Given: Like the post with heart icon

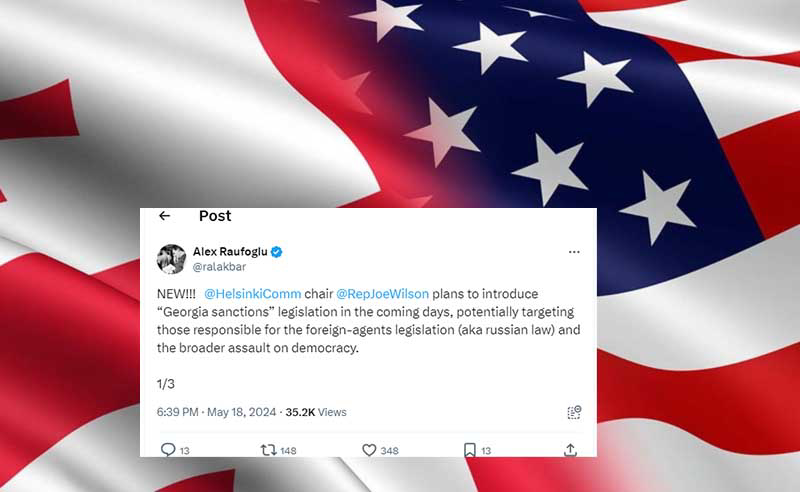Looking at the screenshot, I should tap(369, 450).
